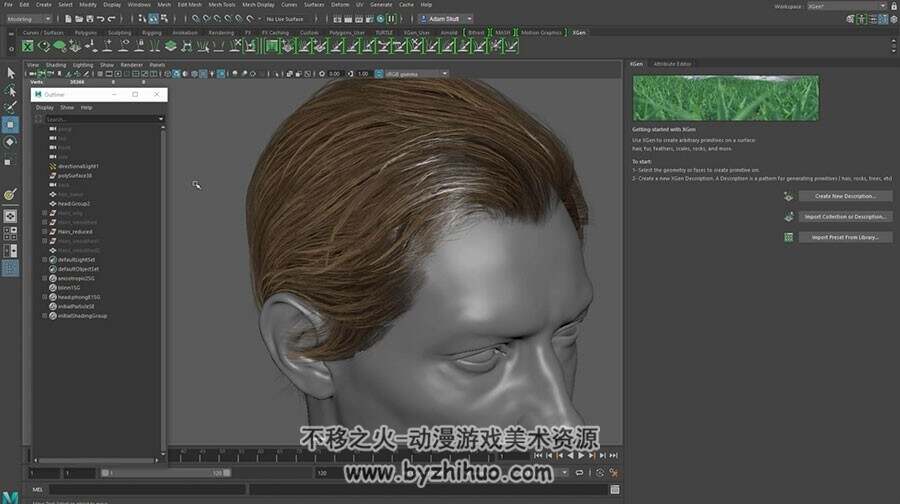Play the animation forward
The width and height of the screenshot is (900, 504).
[581, 455]
